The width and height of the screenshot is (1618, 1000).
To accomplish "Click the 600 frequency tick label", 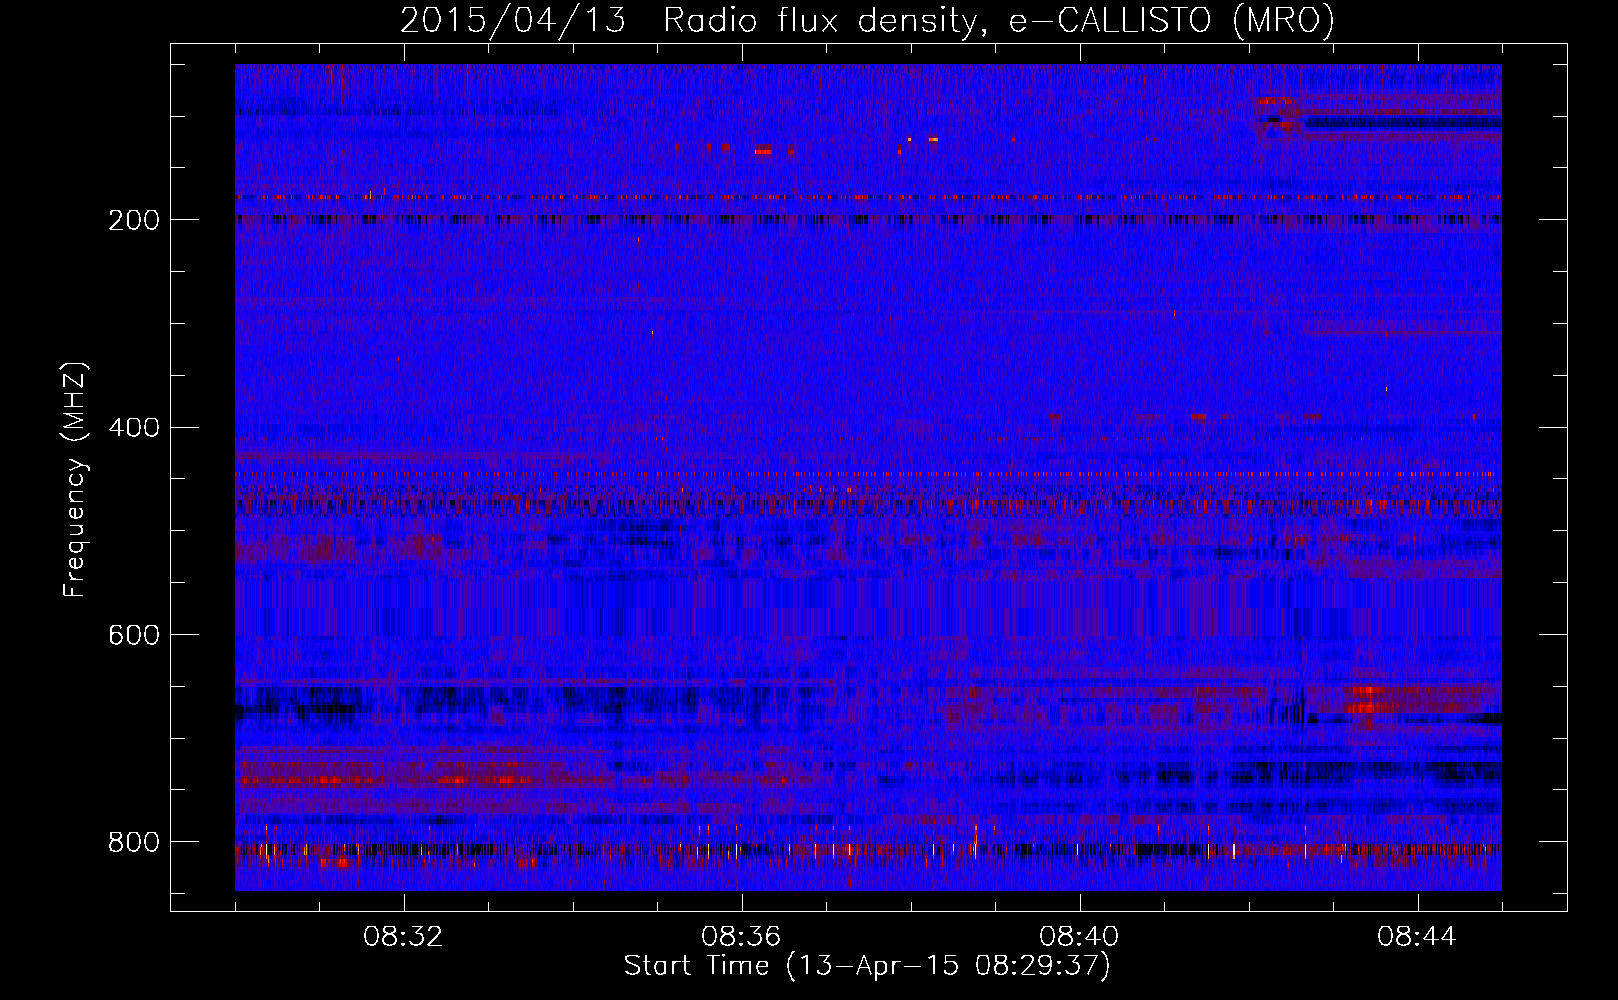I will pyautogui.click(x=133, y=635).
